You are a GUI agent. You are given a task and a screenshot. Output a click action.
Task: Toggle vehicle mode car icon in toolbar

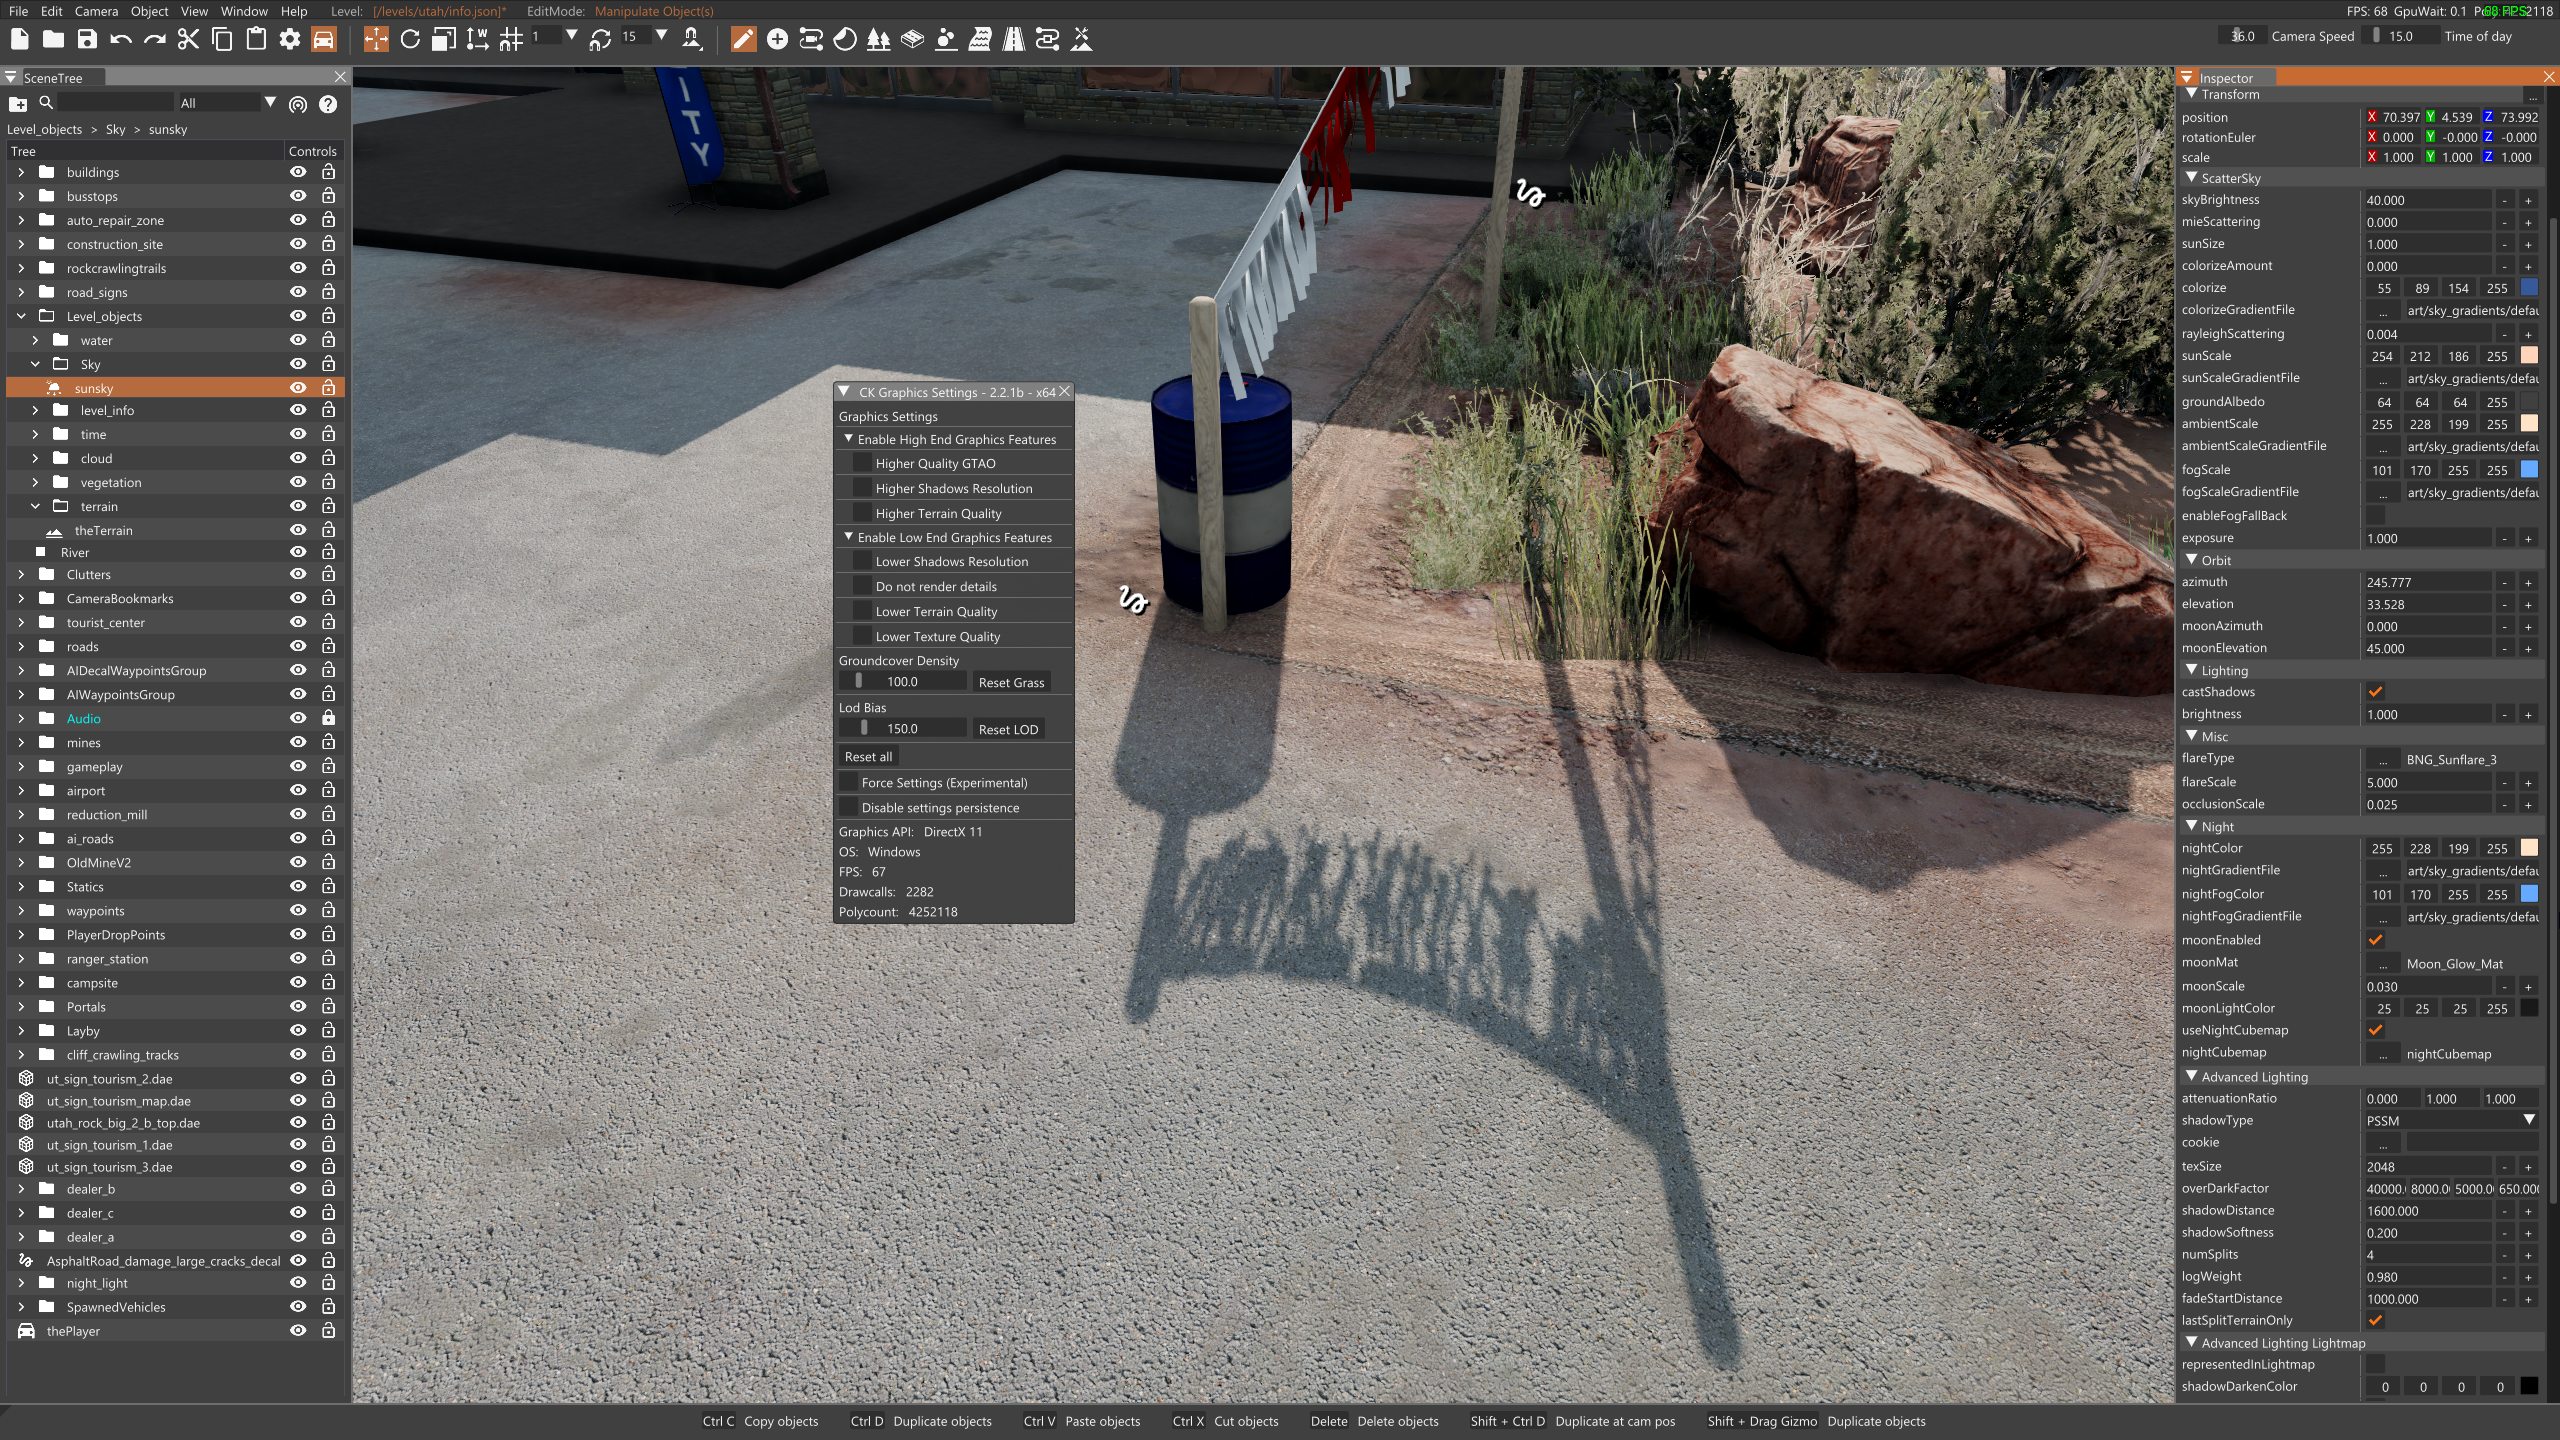coord(323,39)
